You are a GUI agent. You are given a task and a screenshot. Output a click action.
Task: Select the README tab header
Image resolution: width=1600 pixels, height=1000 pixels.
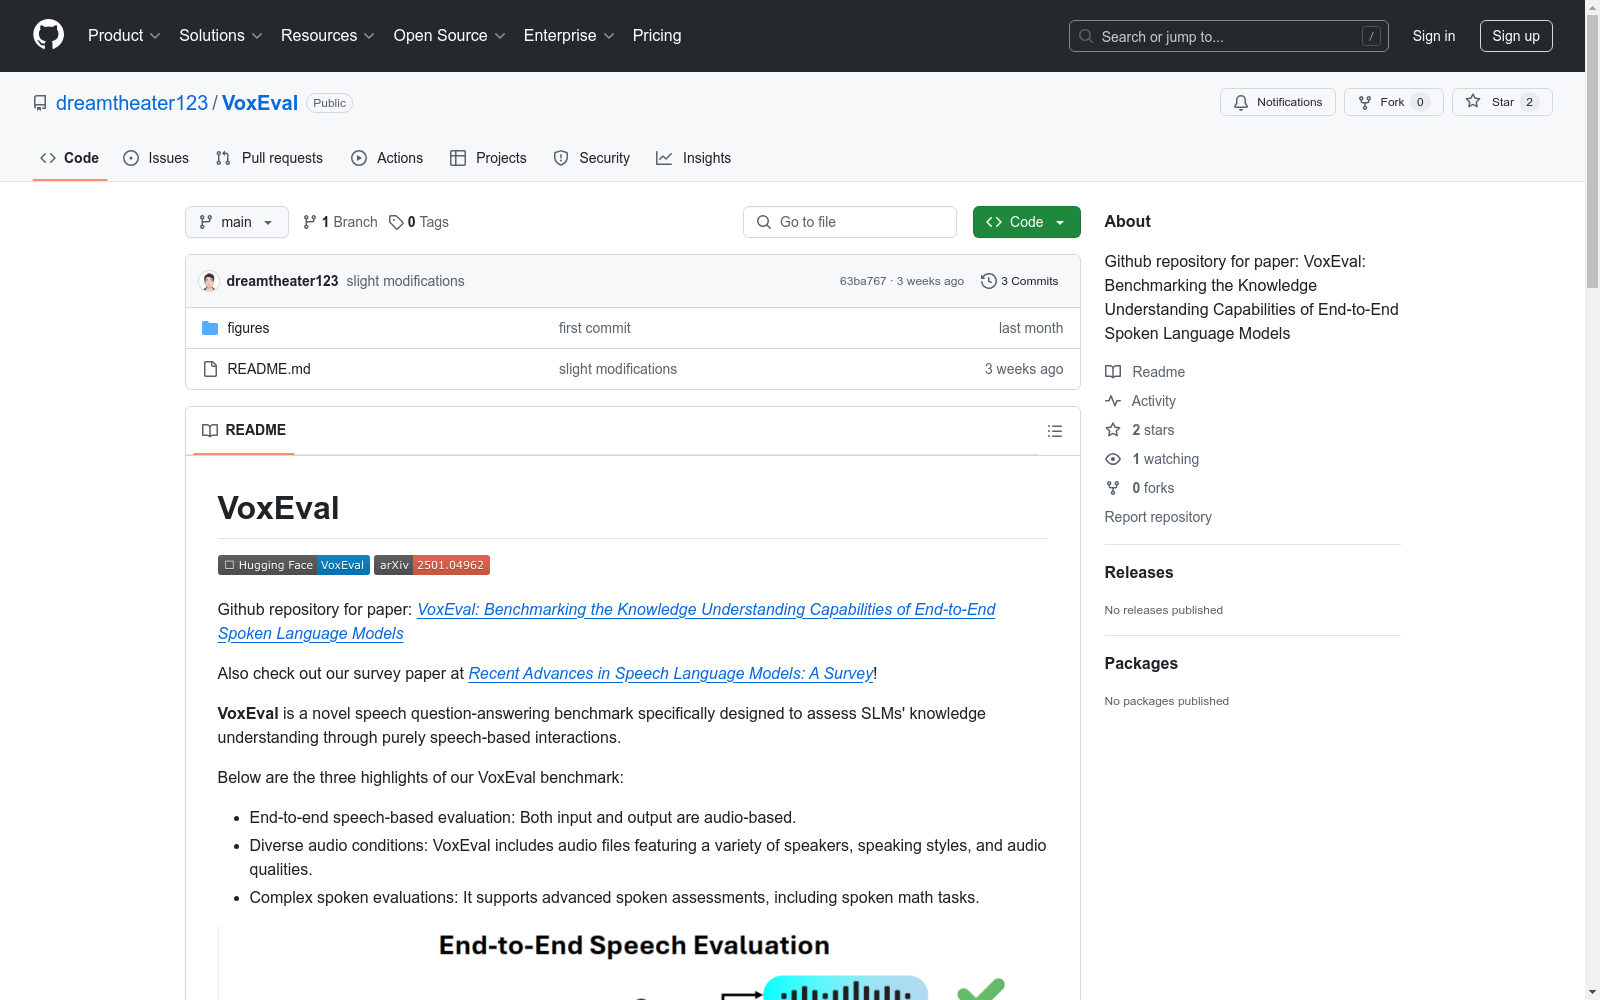pyautogui.click(x=244, y=430)
